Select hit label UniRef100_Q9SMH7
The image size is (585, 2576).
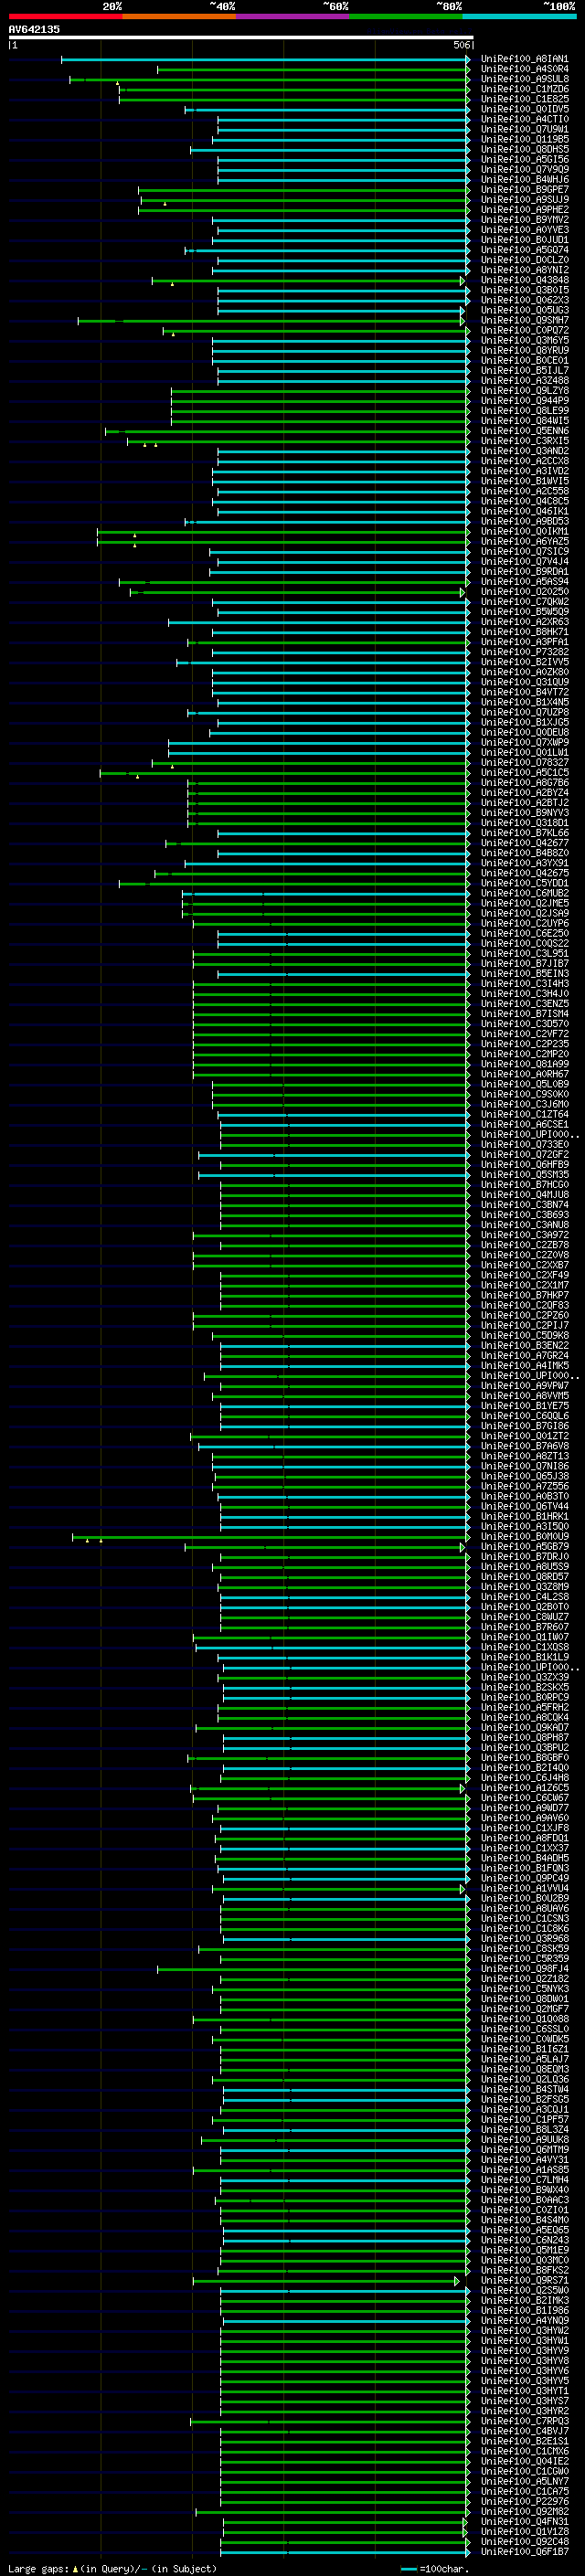click(524, 320)
